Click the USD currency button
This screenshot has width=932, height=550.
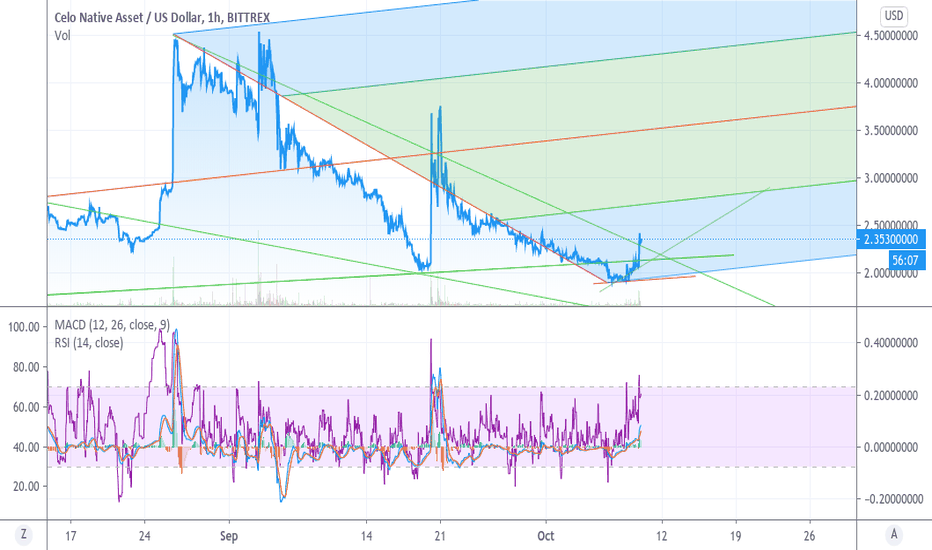(894, 16)
